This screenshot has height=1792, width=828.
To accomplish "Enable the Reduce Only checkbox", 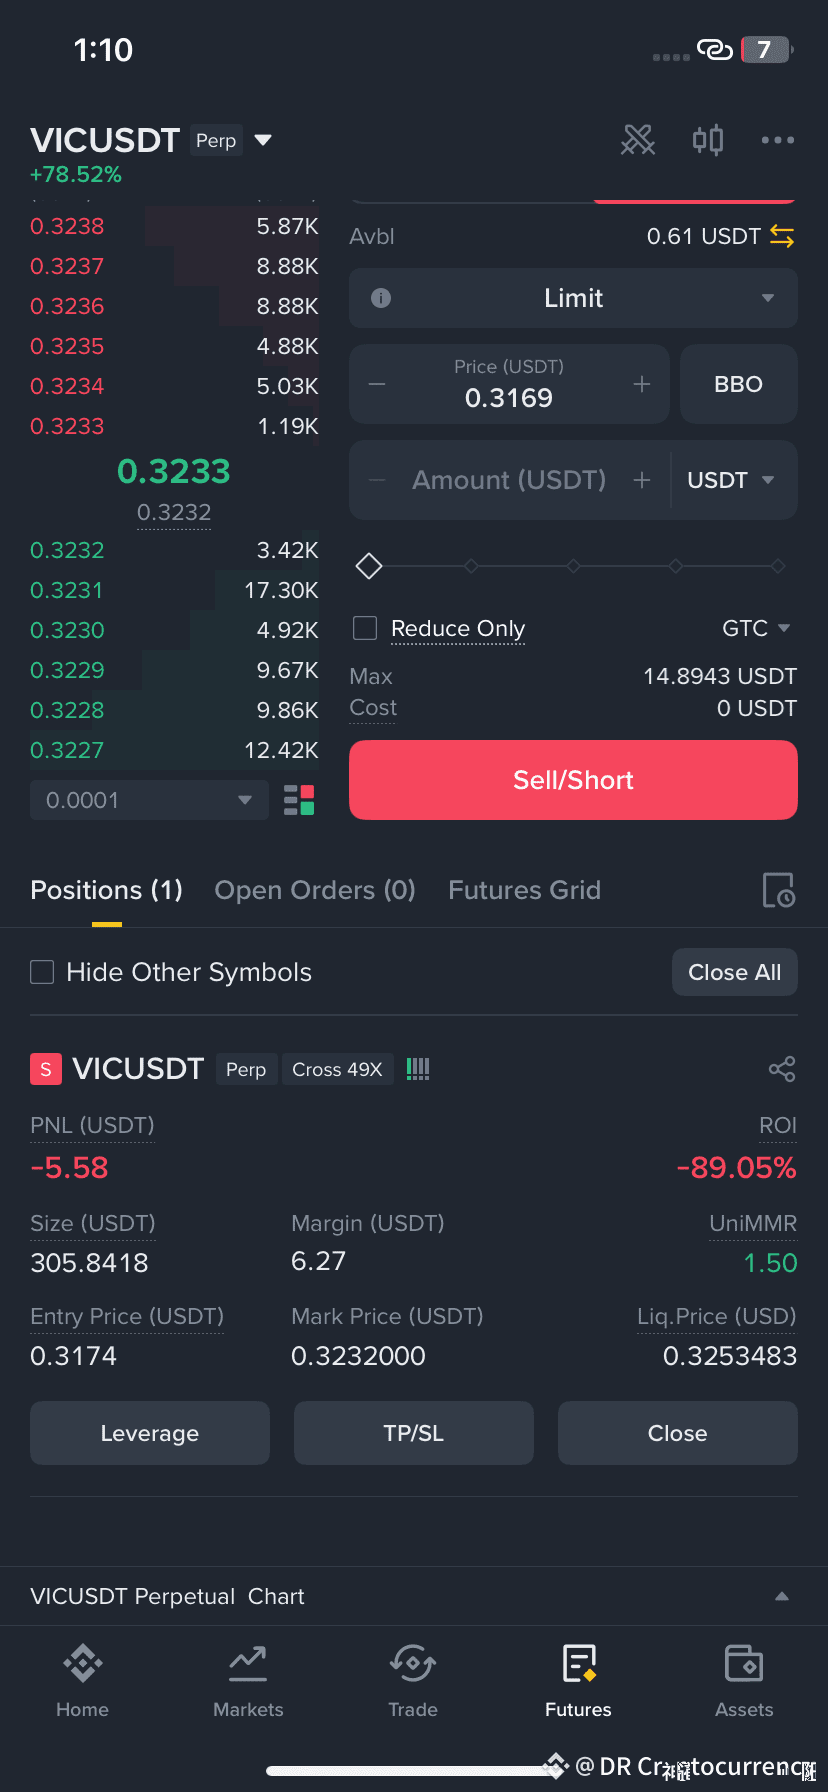I will [365, 628].
